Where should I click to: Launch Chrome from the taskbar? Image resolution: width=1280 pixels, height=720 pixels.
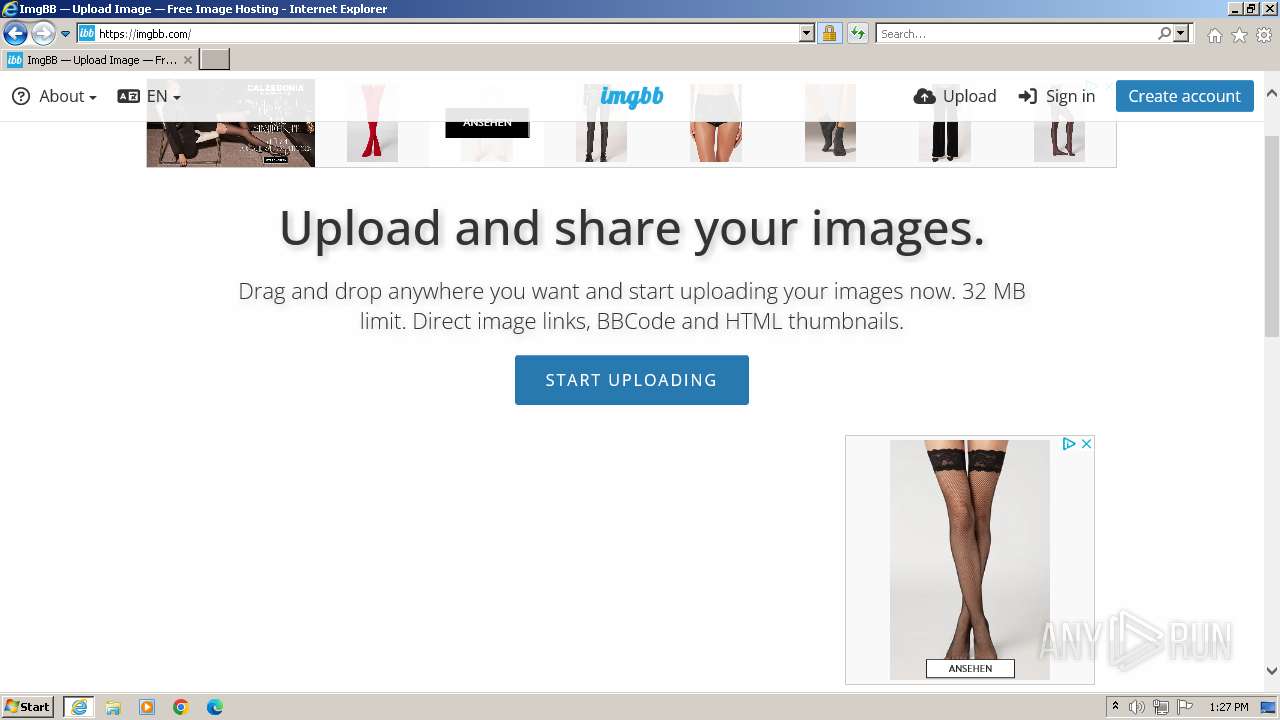click(x=181, y=707)
